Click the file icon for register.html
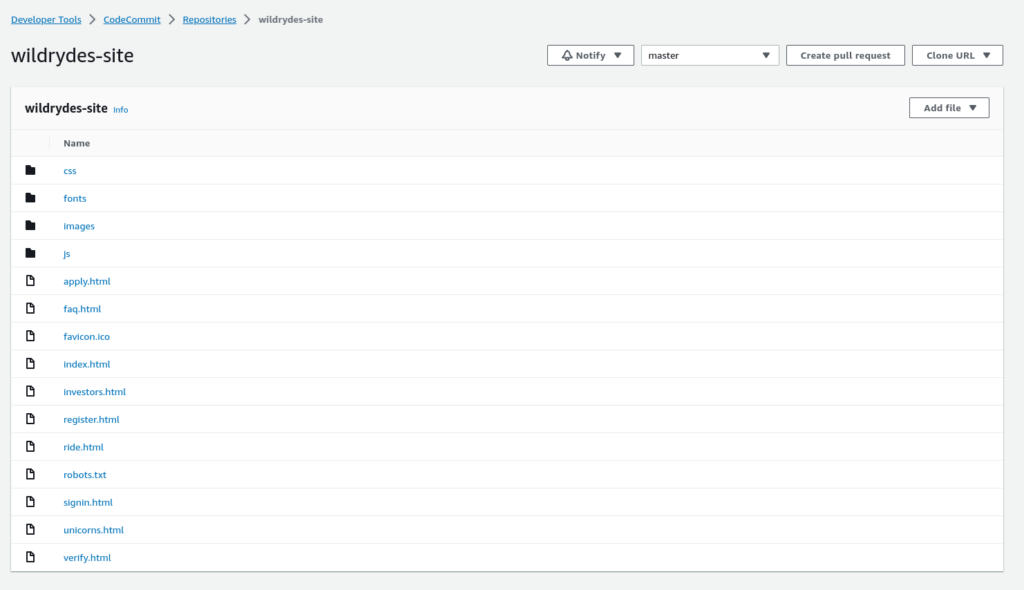 (x=30, y=419)
